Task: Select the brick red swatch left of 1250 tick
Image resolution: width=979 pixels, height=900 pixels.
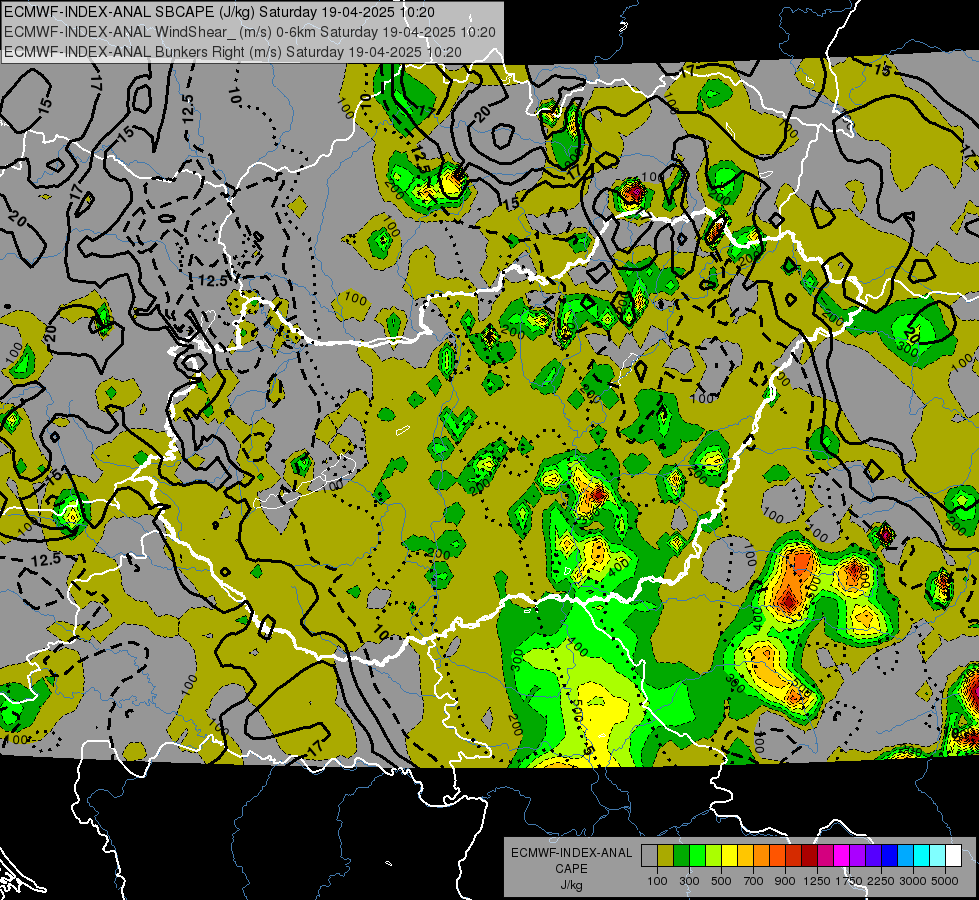Action: coord(794,856)
